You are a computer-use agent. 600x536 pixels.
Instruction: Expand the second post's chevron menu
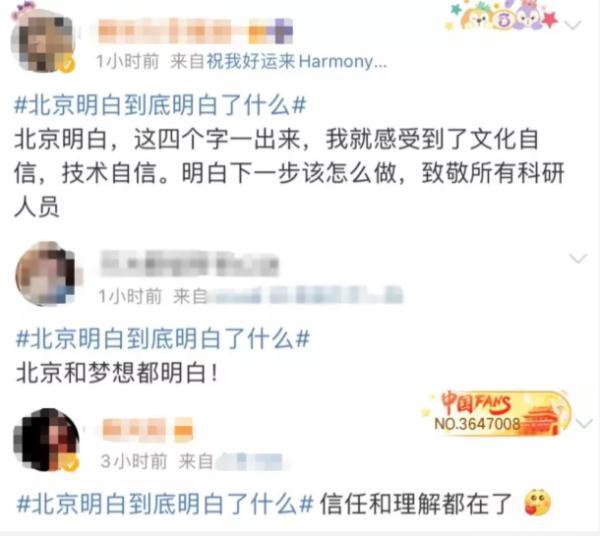tap(578, 258)
